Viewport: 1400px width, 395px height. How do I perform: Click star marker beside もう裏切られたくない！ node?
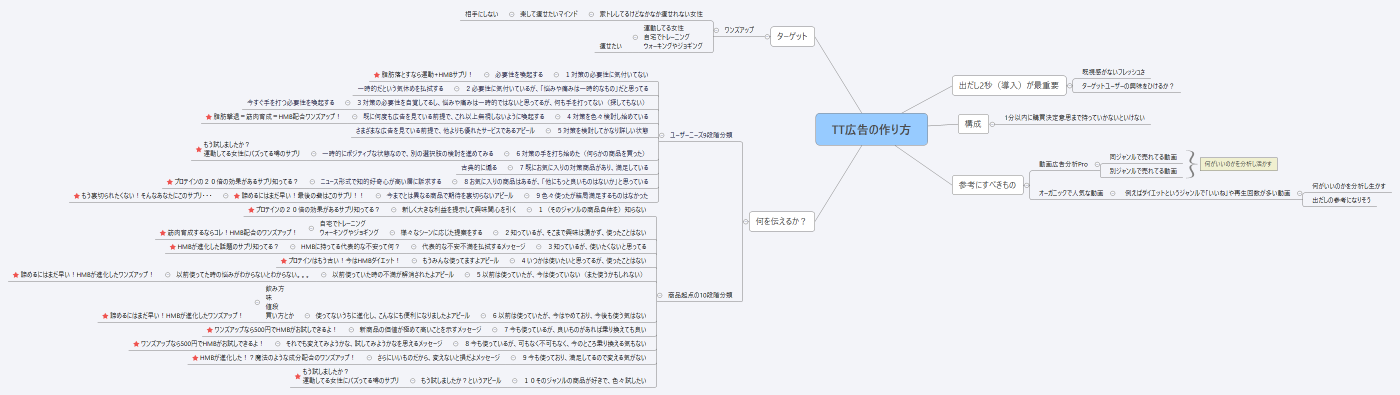pos(77,195)
